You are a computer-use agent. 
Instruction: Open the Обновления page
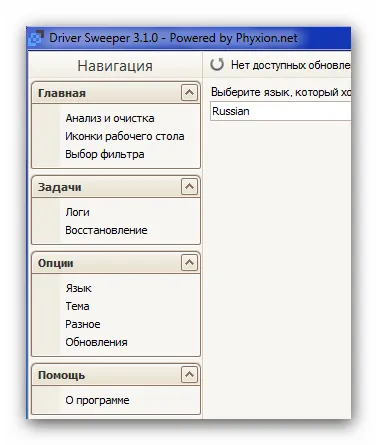96,342
